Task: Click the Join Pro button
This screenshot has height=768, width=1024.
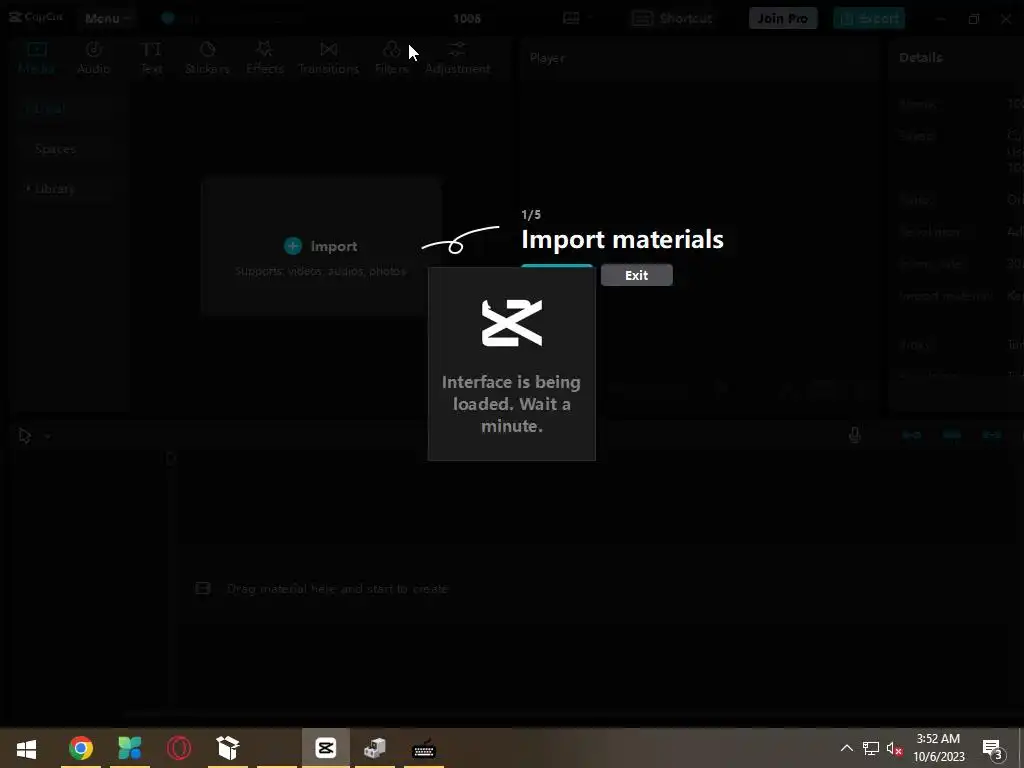Action: pyautogui.click(x=782, y=18)
